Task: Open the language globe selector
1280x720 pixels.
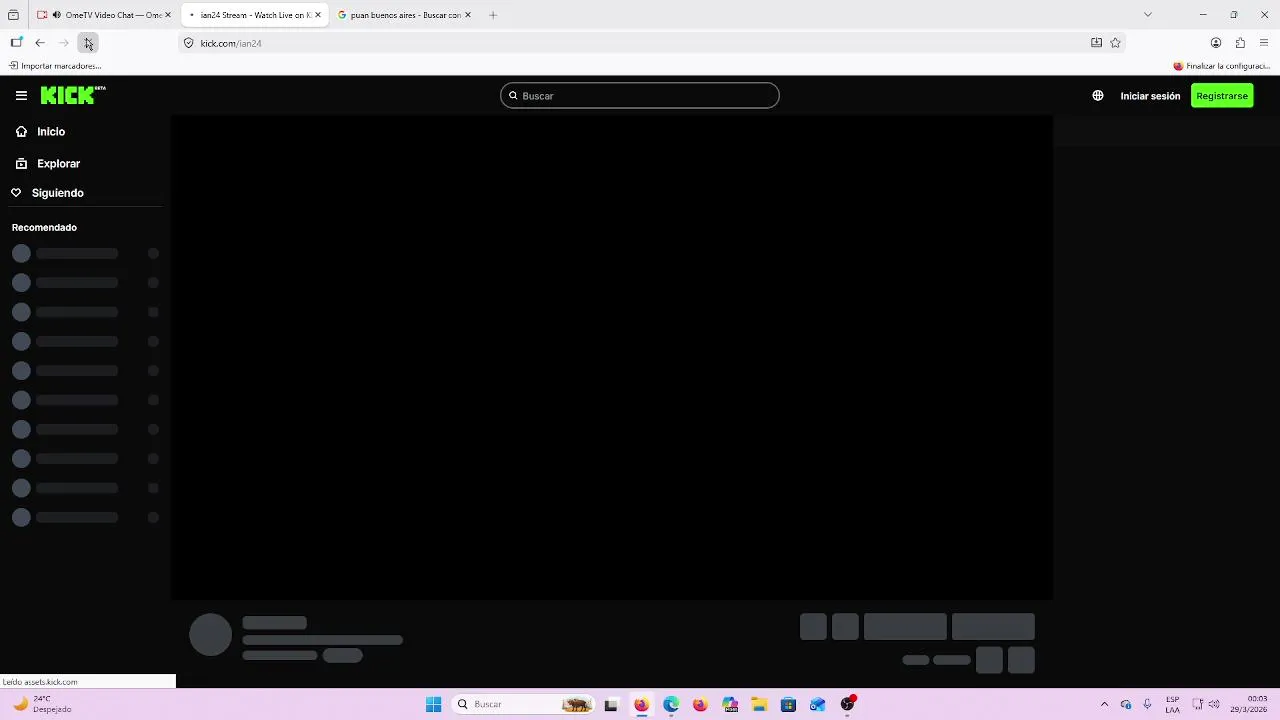Action: (1098, 96)
